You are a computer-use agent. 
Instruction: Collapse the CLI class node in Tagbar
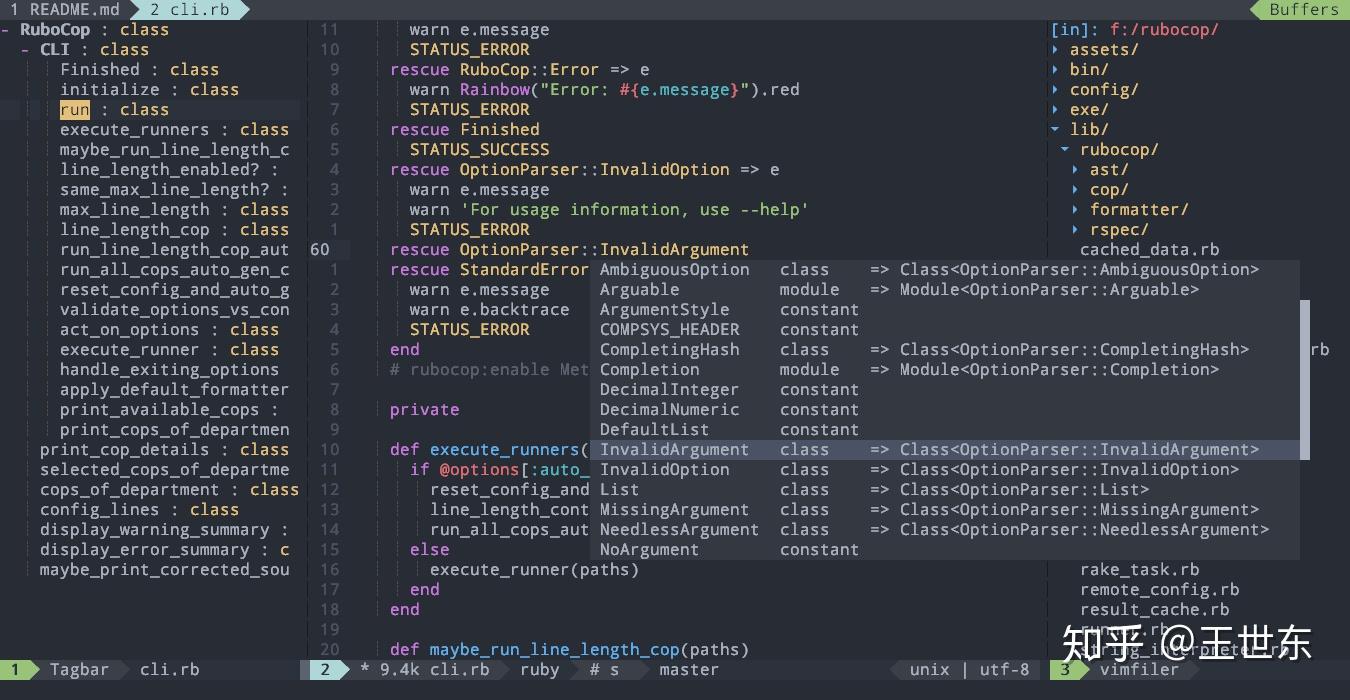click(25, 50)
